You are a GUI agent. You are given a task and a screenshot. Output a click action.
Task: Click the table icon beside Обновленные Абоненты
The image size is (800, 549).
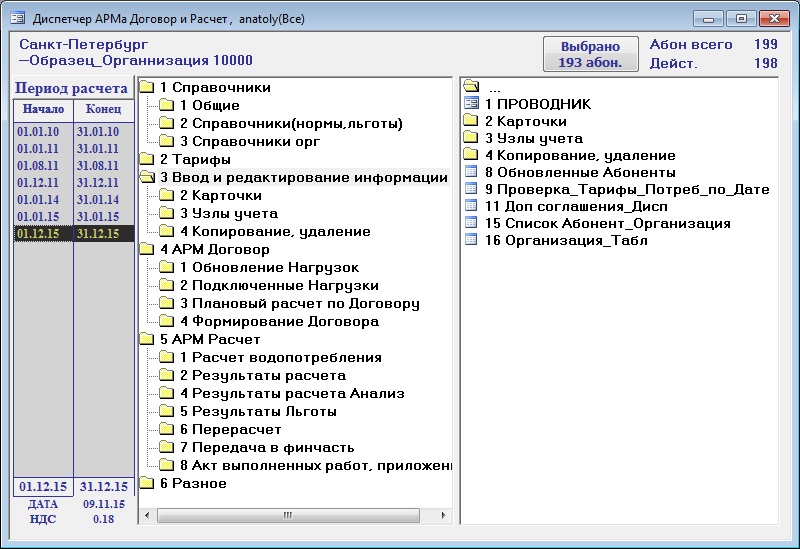tap(472, 172)
